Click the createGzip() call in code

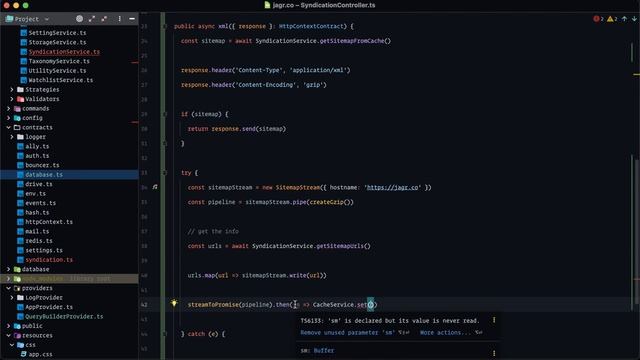(x=332, y=202)
